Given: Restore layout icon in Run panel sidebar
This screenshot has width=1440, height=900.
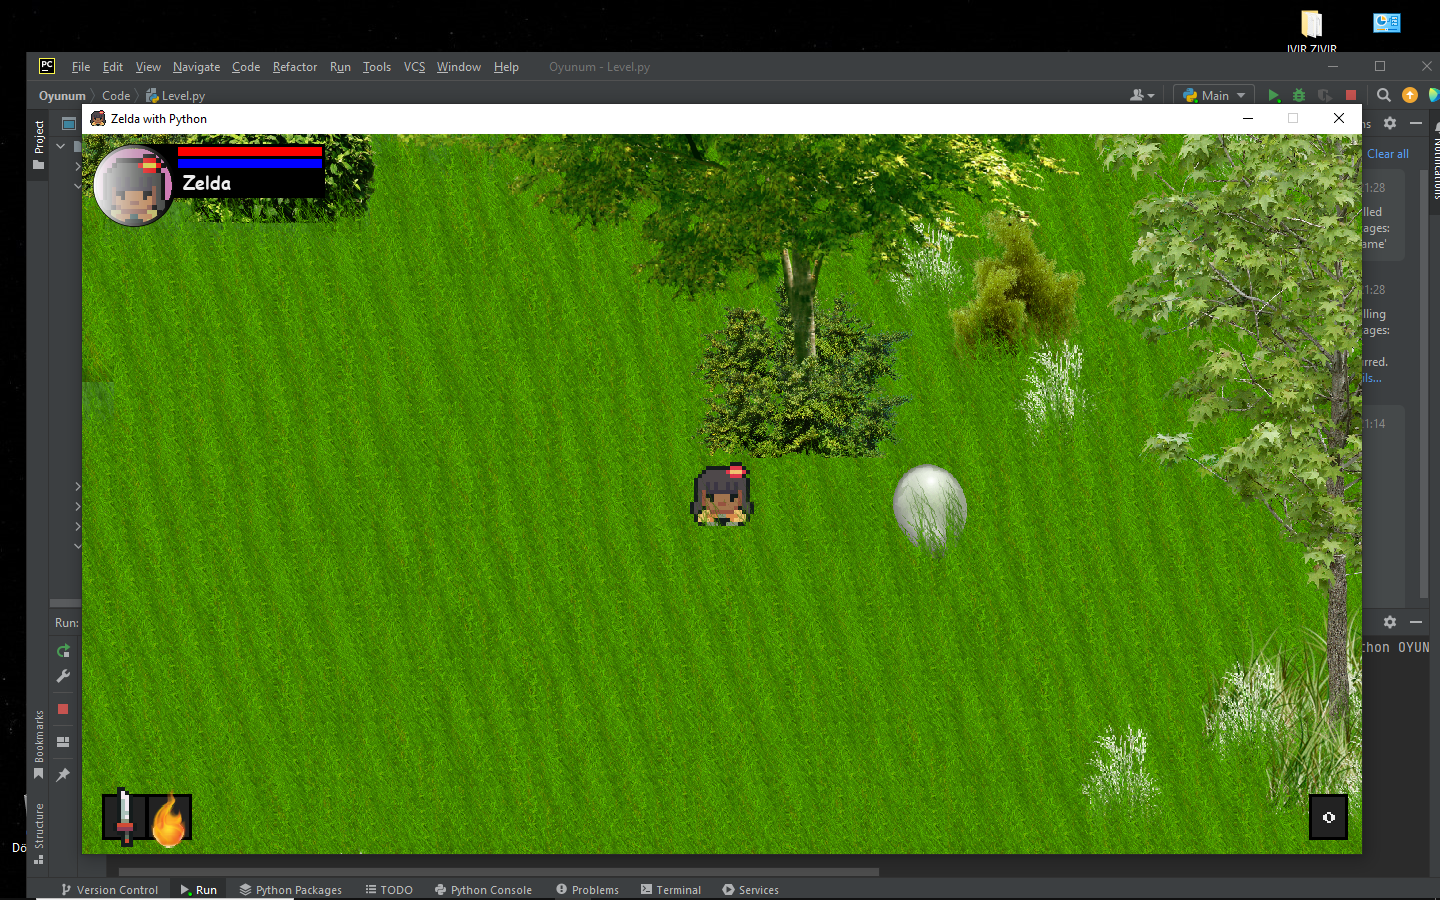Looking at the screenshot, I should point(63,742).
